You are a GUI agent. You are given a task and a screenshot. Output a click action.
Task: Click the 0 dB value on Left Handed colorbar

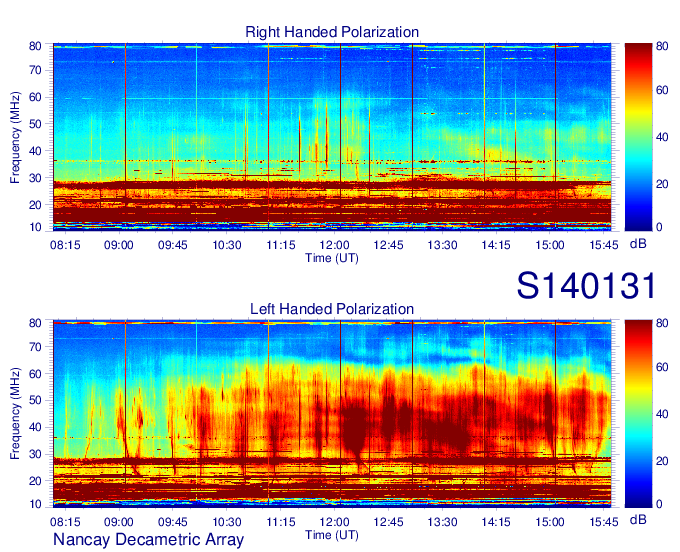pyautogui.click(x=659, y=504)
